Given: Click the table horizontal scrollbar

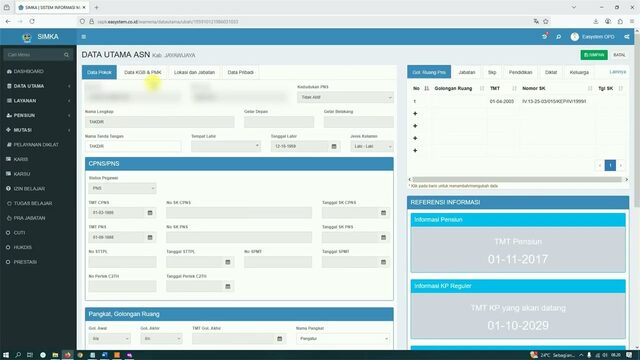Looking at the screenshot, I should (x=517, y=180).
